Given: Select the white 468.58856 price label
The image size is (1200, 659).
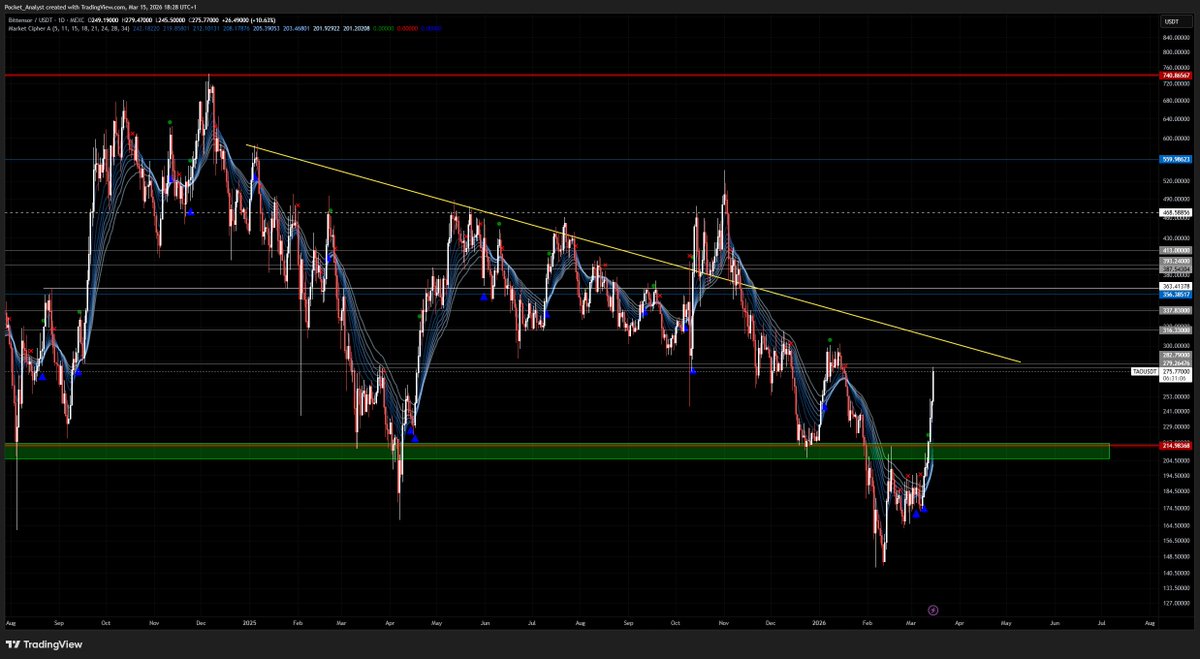Looking at the screenshot, I should [x=1175, y=213].
